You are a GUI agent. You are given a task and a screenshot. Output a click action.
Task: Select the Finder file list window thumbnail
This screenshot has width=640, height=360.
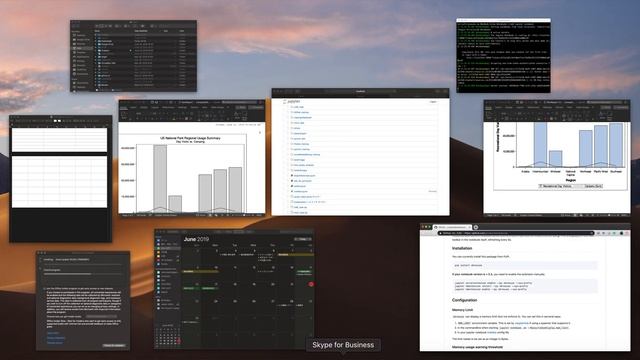tap(133, 56)
